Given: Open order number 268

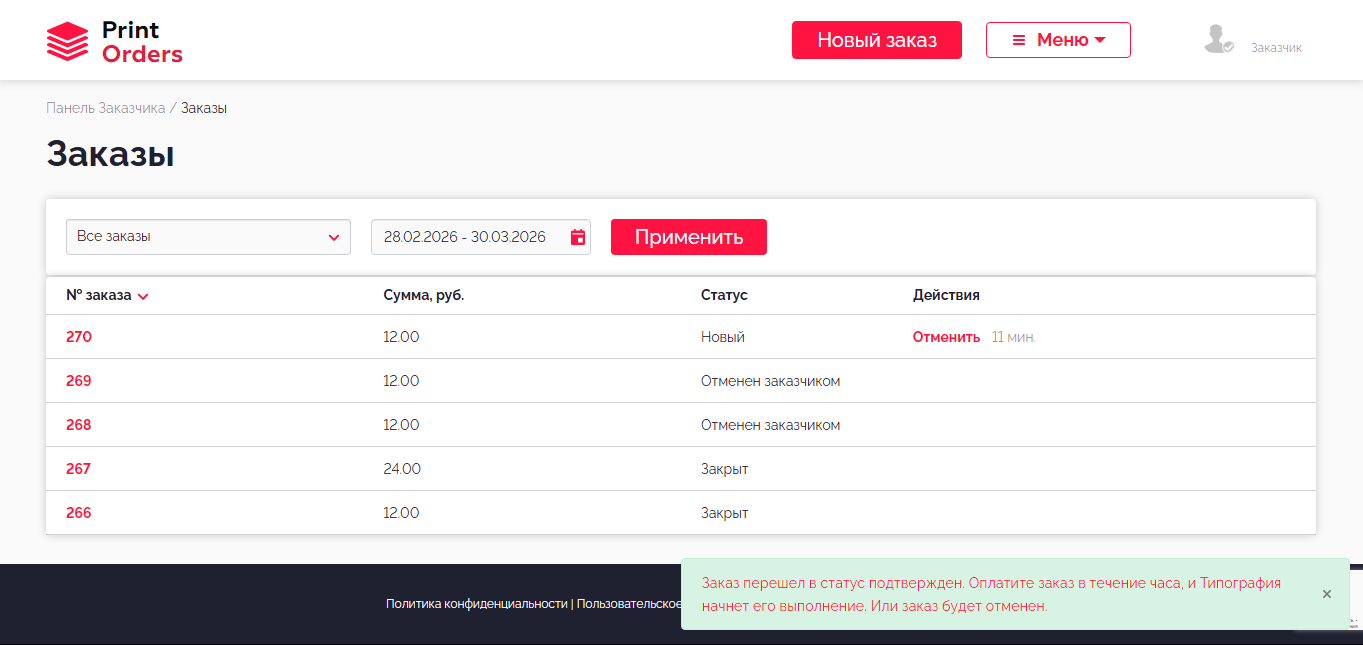Looking at the screenshot, I should [79, 425].
